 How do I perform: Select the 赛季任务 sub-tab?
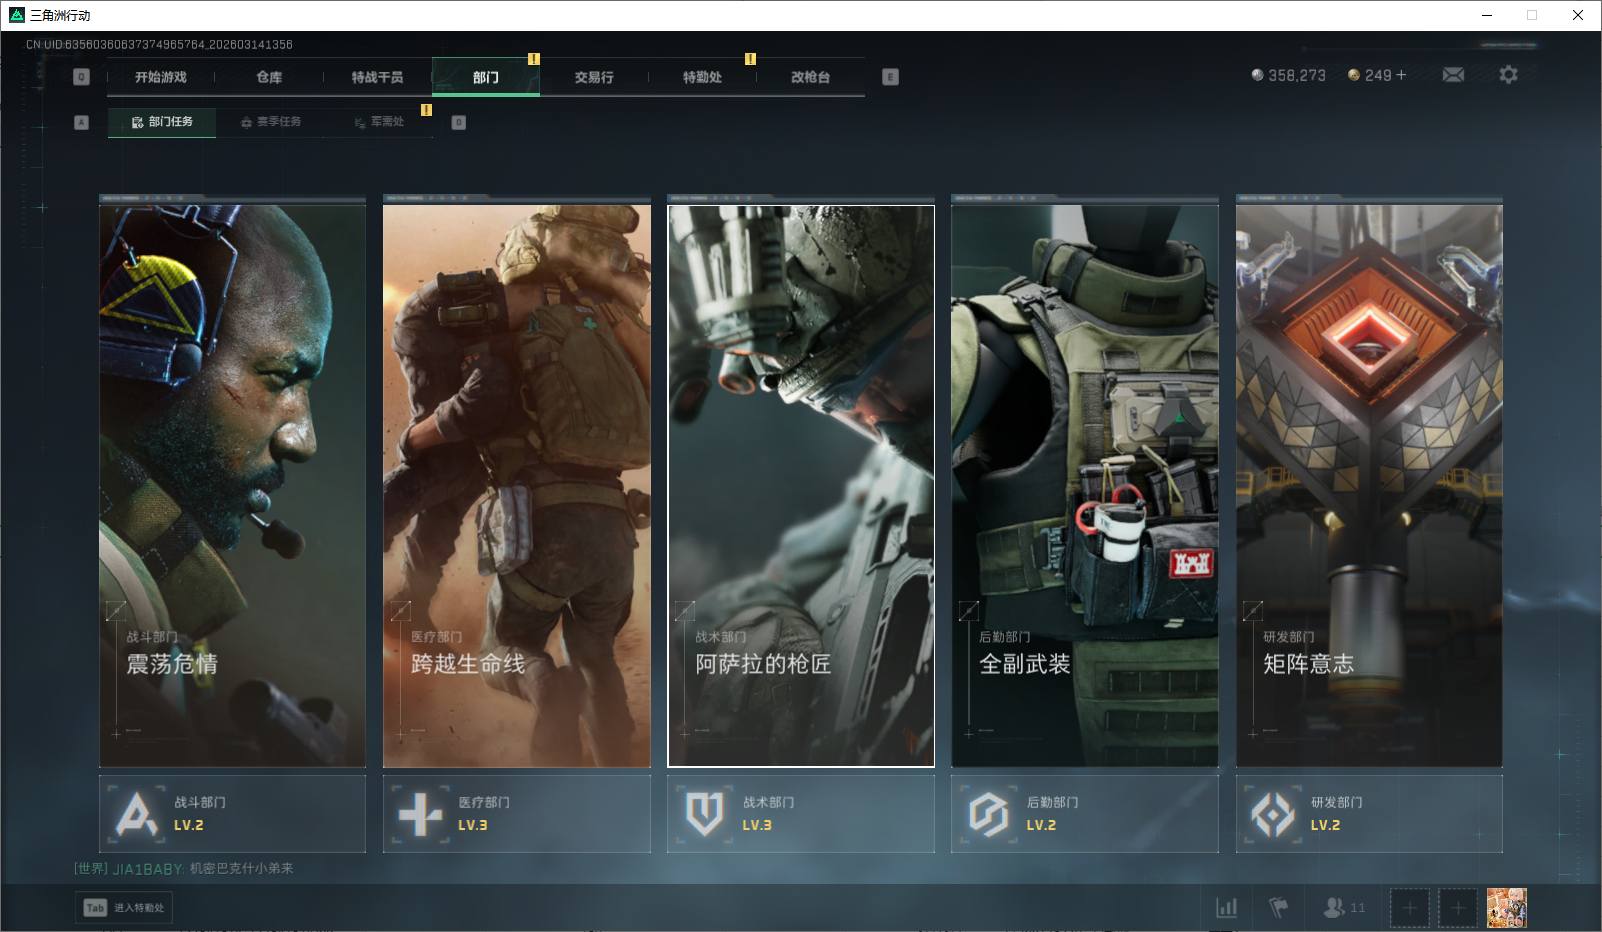270,122
